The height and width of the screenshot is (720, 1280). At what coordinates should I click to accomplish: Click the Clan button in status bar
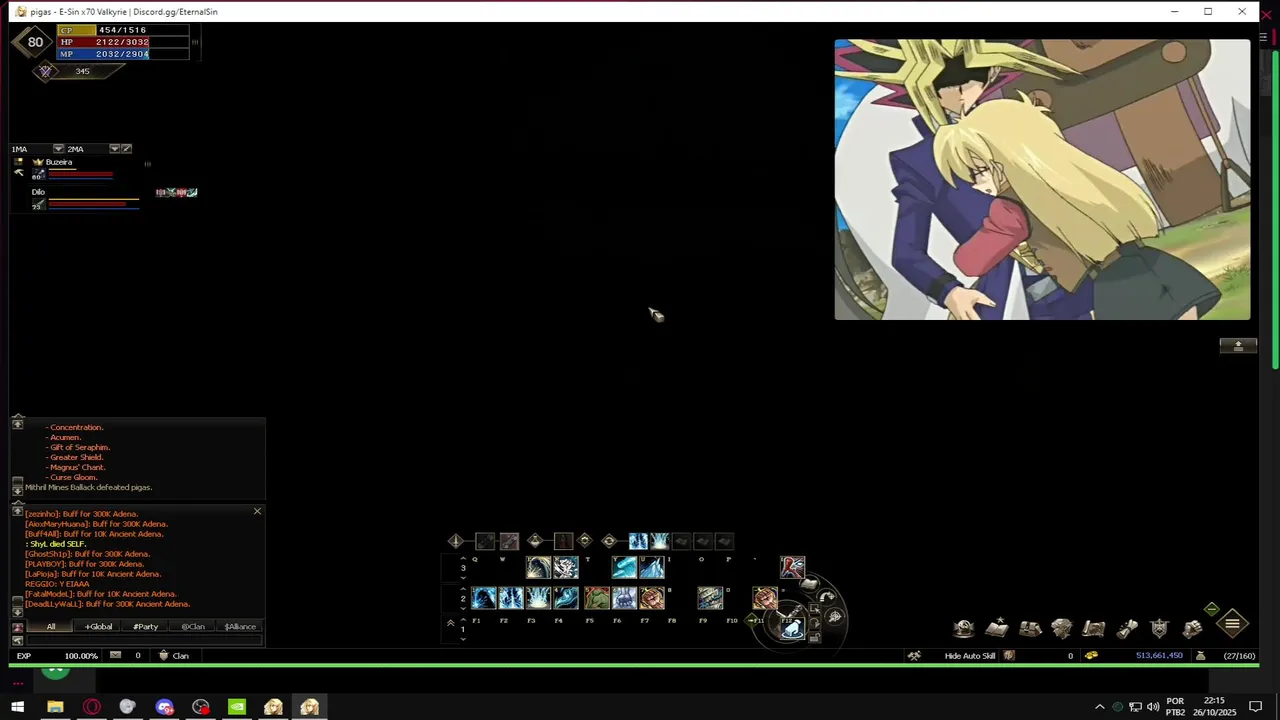point(173,656)
